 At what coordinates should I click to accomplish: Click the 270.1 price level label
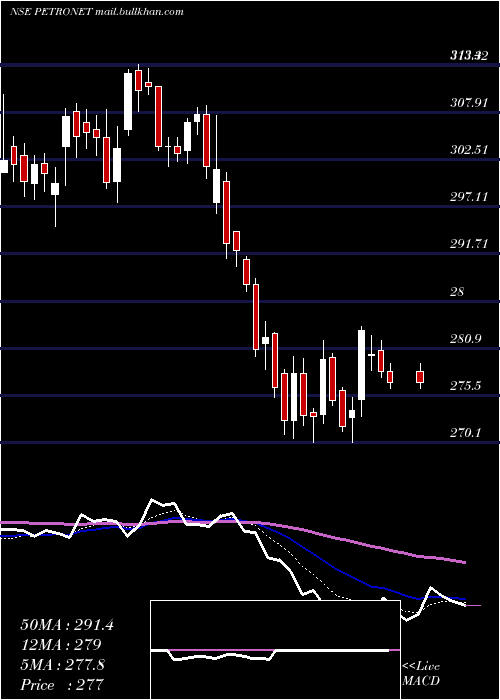[x=466, y=432]
